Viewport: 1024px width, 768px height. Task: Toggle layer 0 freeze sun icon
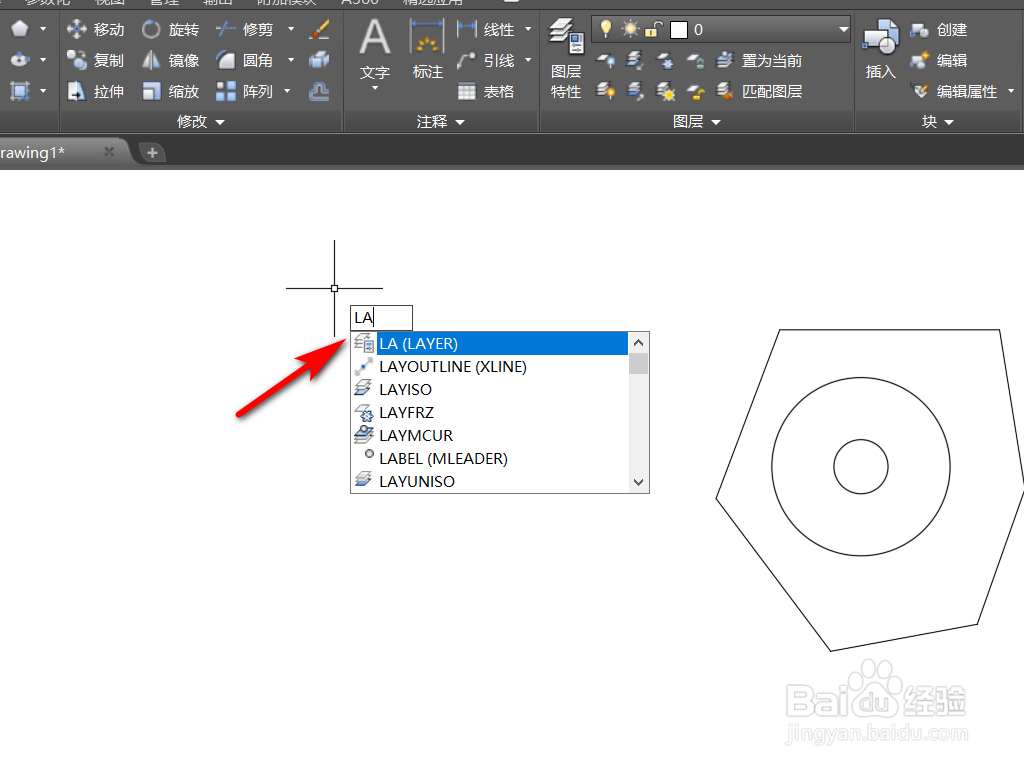[630, 29]
